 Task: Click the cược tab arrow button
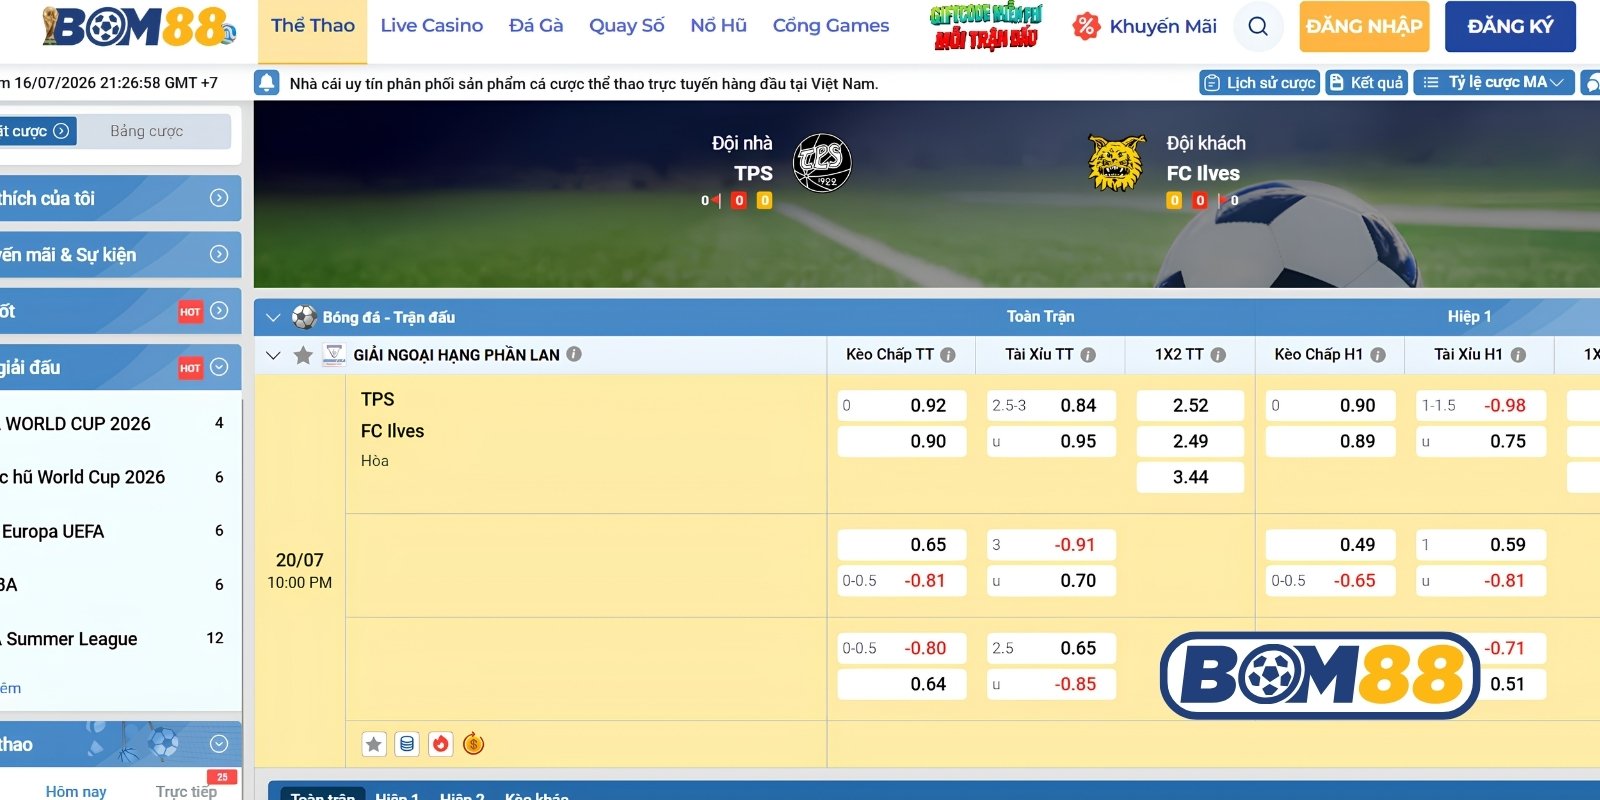[x=61, y=131]
